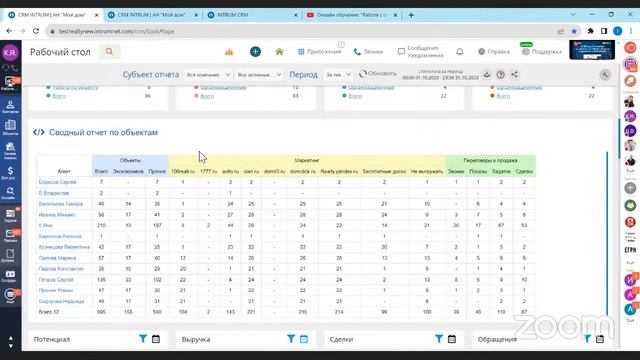Expand the Все активные dropdown
The width and height of the screenshot is (640, 360).
[x=259, y=75]
